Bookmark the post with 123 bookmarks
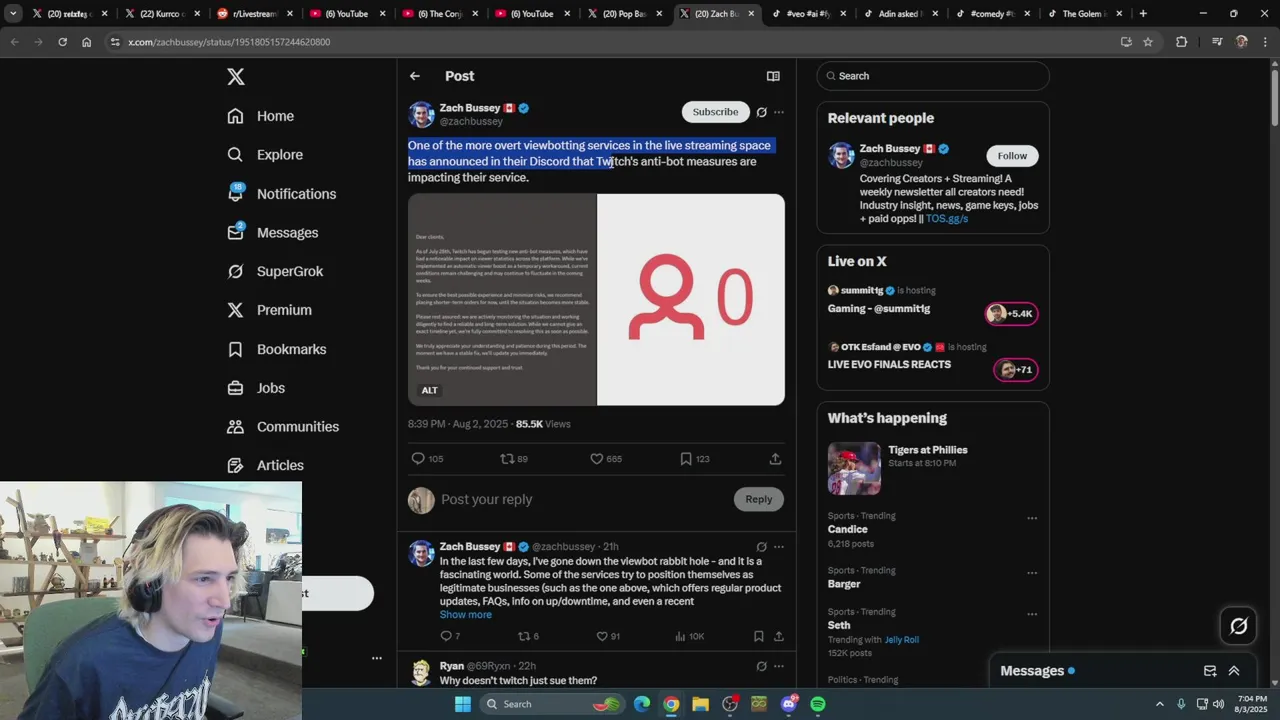 (694, 459)
